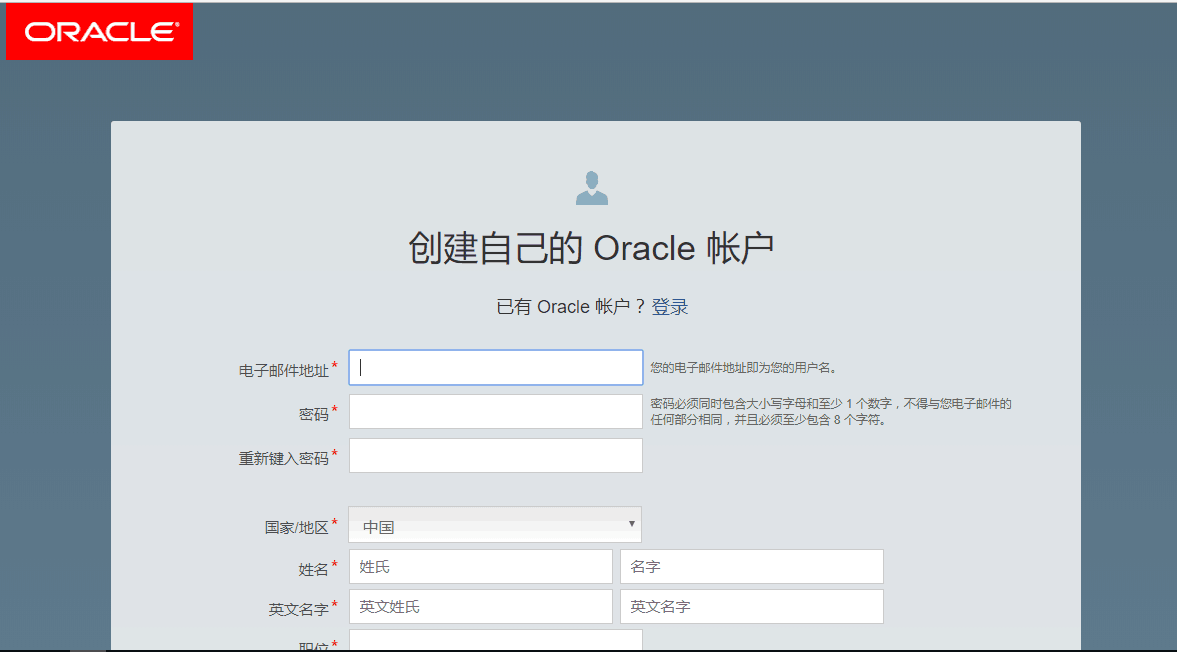Focus the 英文名字 field

tap(751, 606)
